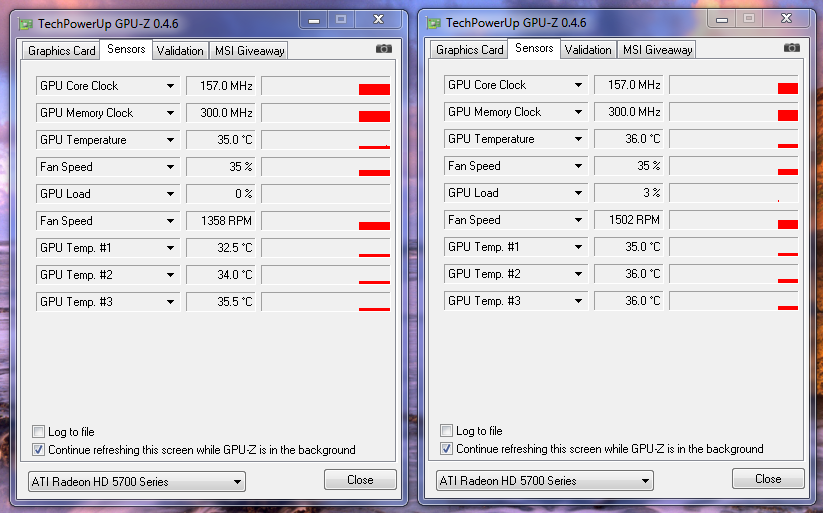The image size is (823, 513).
Task: Click GPU Temperature graph in left window
Action: (x=326, y=140)
